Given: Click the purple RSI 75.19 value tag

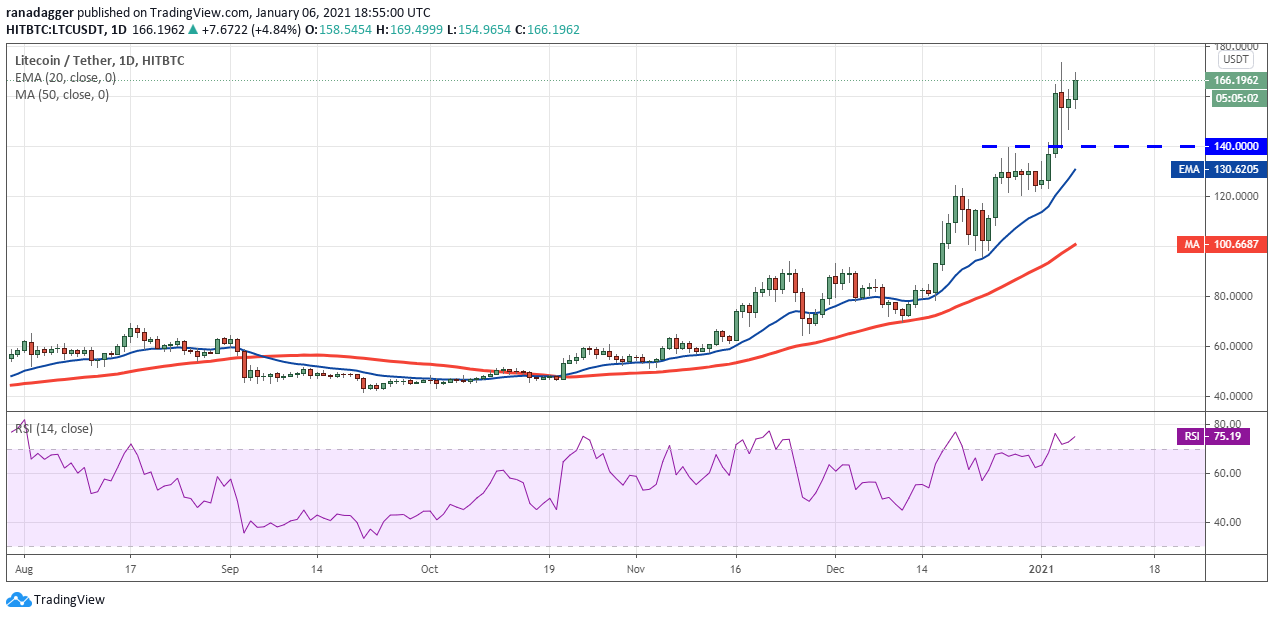Looking at the screenshot, I should tap(1223, 436).
